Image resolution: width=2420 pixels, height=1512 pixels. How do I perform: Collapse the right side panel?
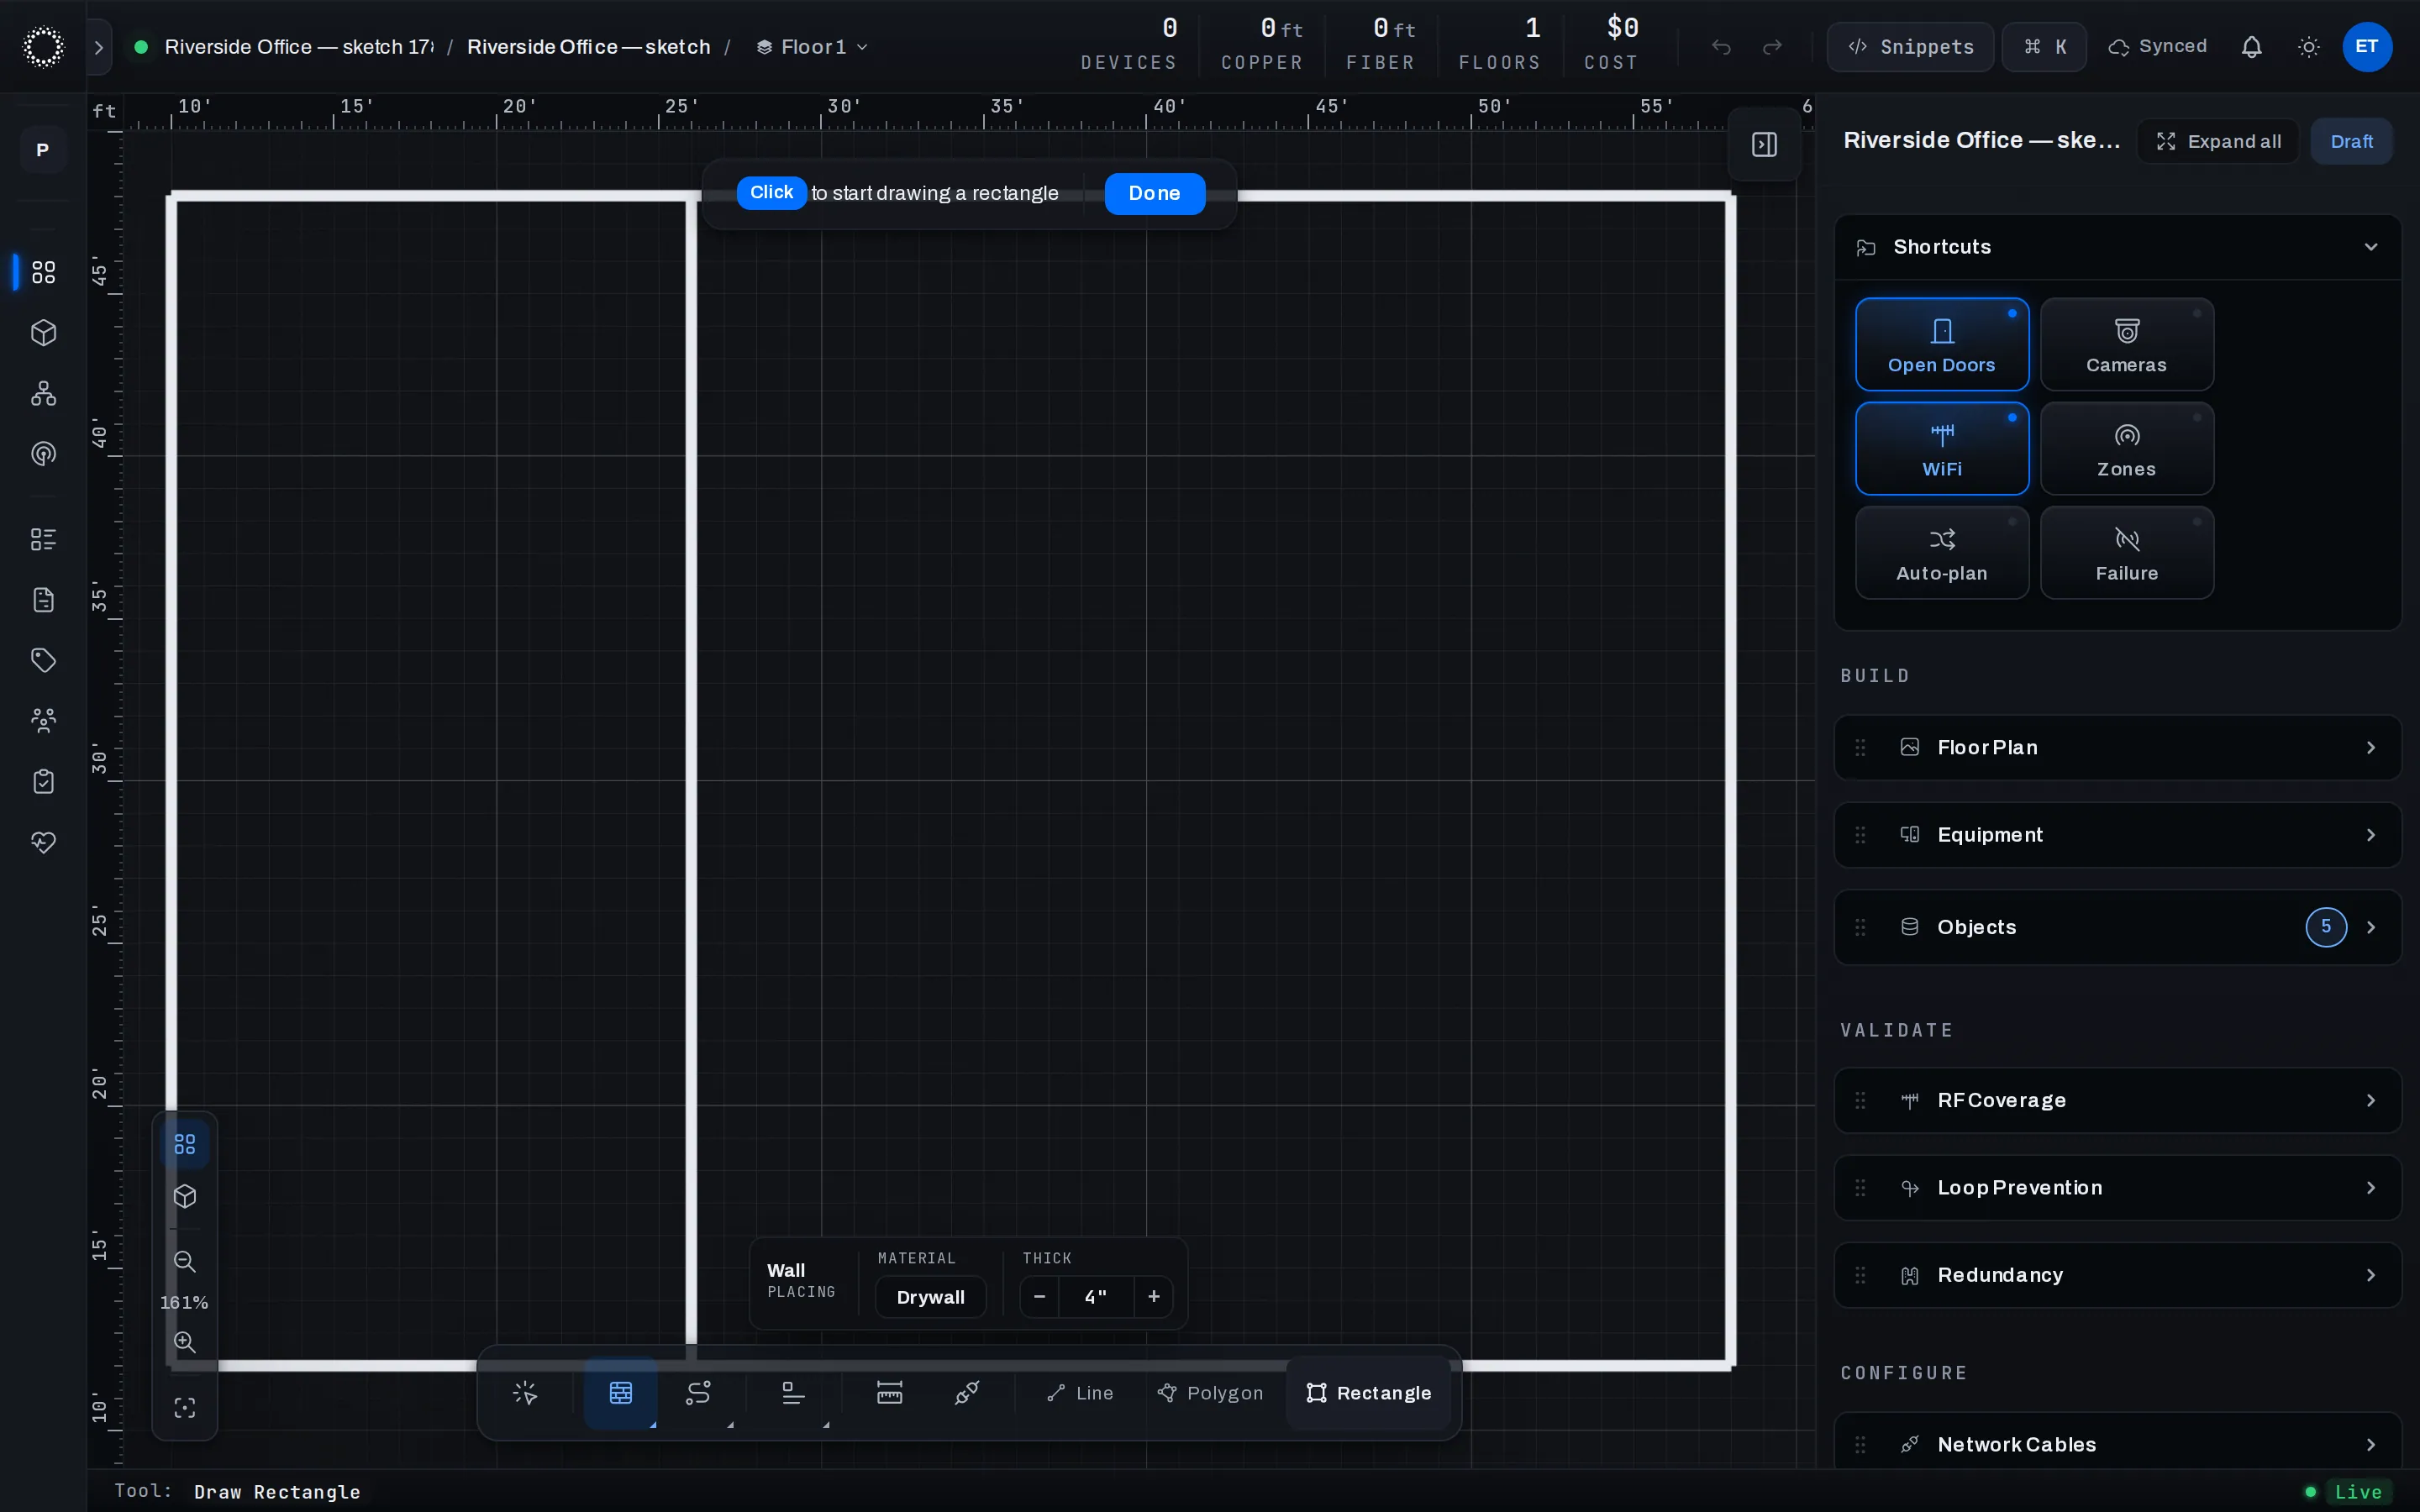(x=1765, y=145)
